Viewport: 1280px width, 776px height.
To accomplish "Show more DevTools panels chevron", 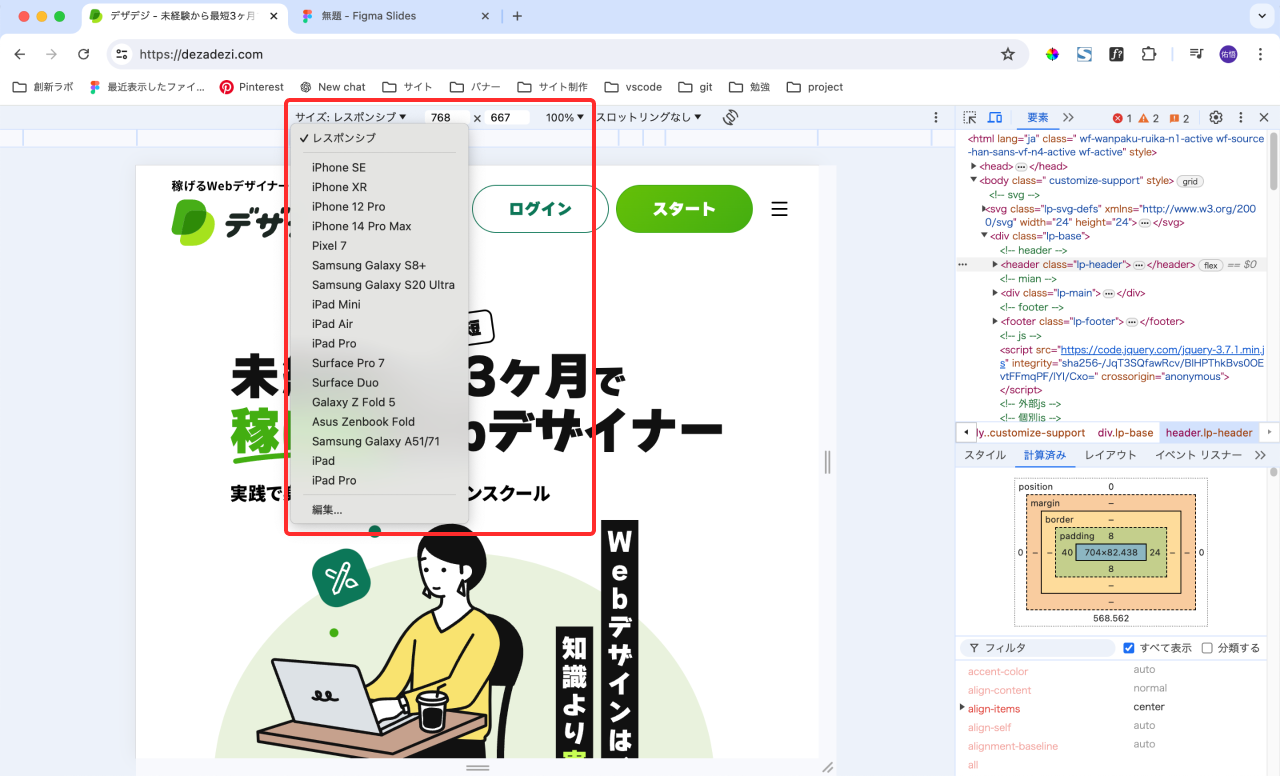I will (x=1068, y=117).
